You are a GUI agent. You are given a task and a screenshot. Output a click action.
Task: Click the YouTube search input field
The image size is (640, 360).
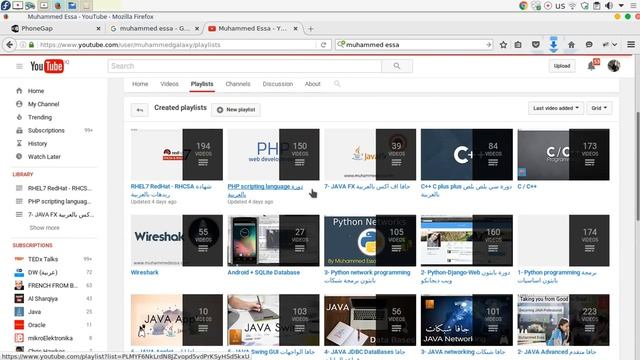(x=244, y=66)
